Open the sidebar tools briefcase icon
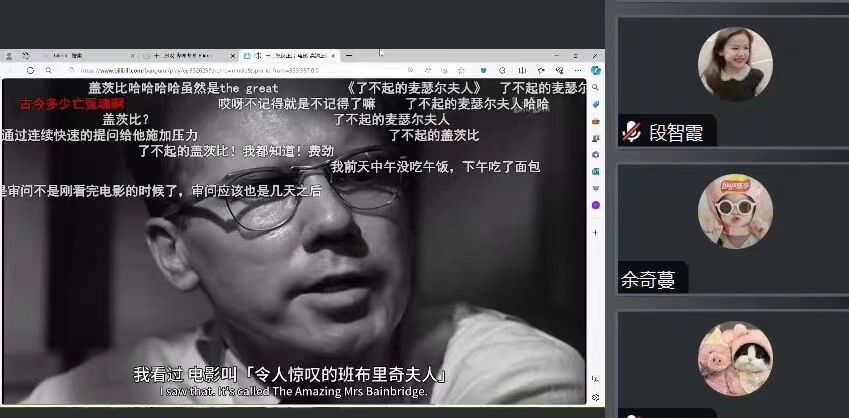This screenshot has height=418, width=849. [596, 121]
